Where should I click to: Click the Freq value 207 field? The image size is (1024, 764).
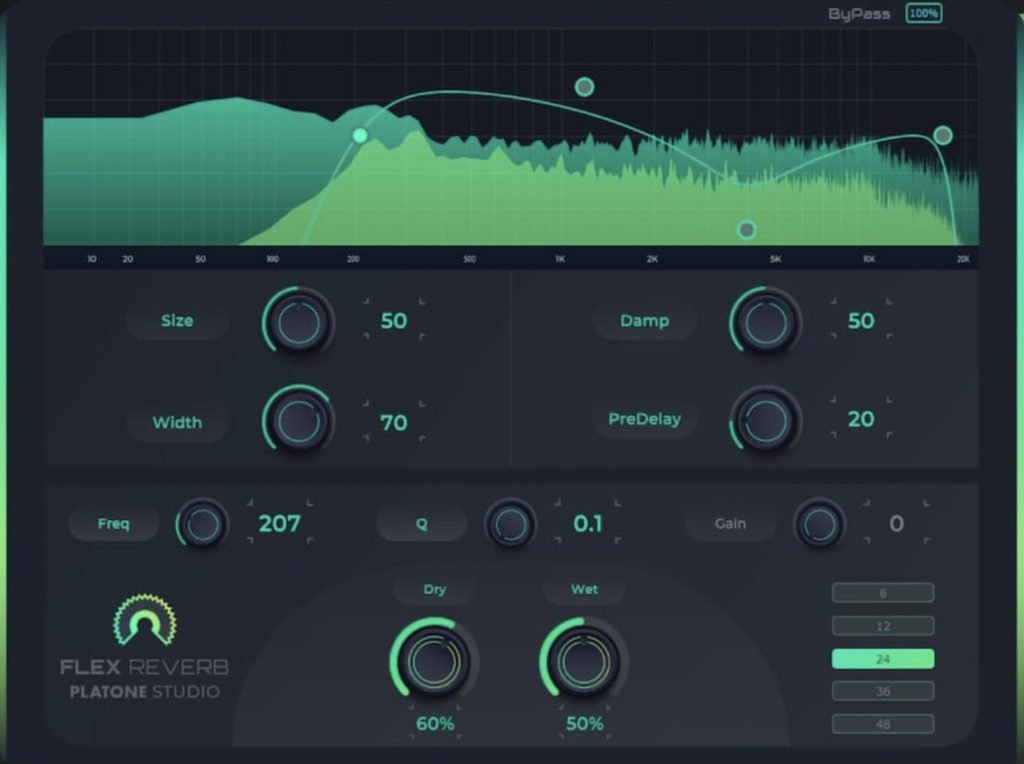279,524
